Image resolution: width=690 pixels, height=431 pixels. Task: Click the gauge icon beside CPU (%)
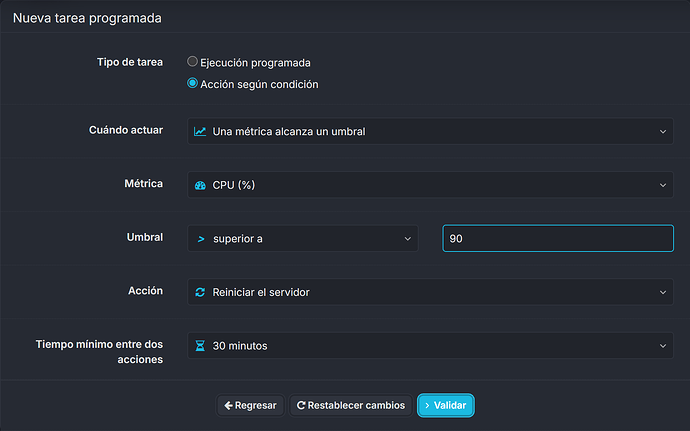[x=200, y=185]
